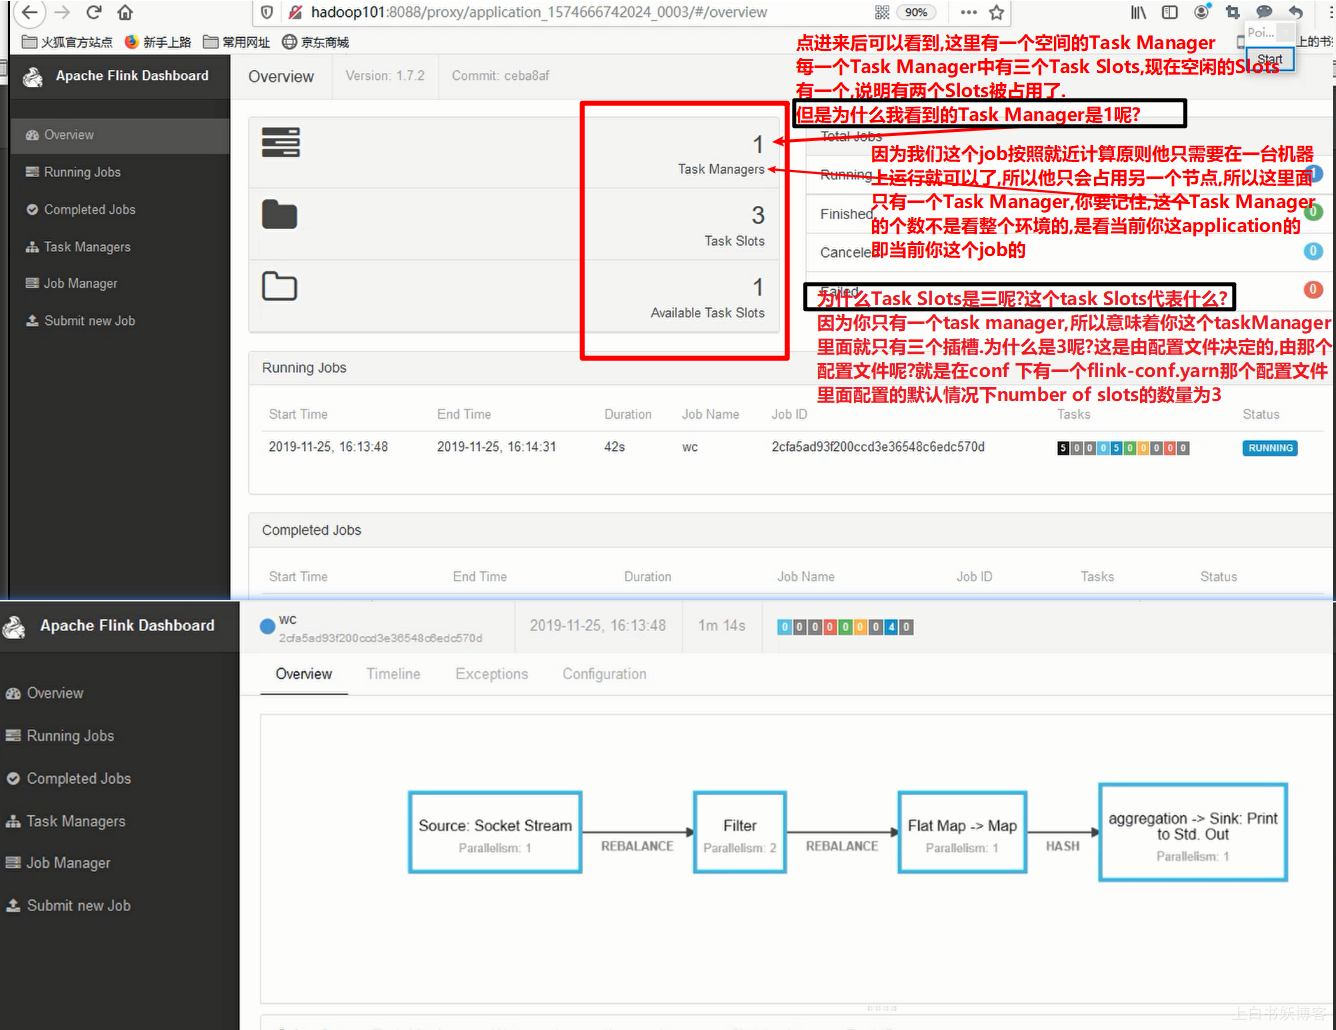Click start time 2019-11-25, 16:13:48 in Running Jobs table
The width and height of the screenshot is (1336, 1030).
328,447
